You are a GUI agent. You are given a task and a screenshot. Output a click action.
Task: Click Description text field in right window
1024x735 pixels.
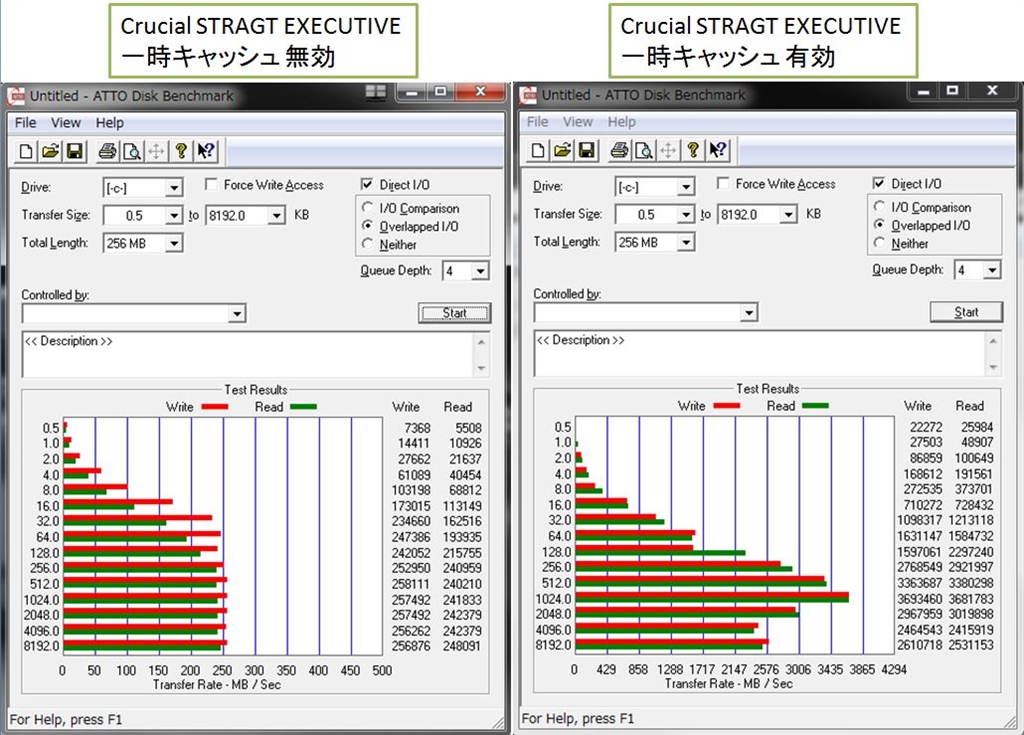[x=760, y=353]
